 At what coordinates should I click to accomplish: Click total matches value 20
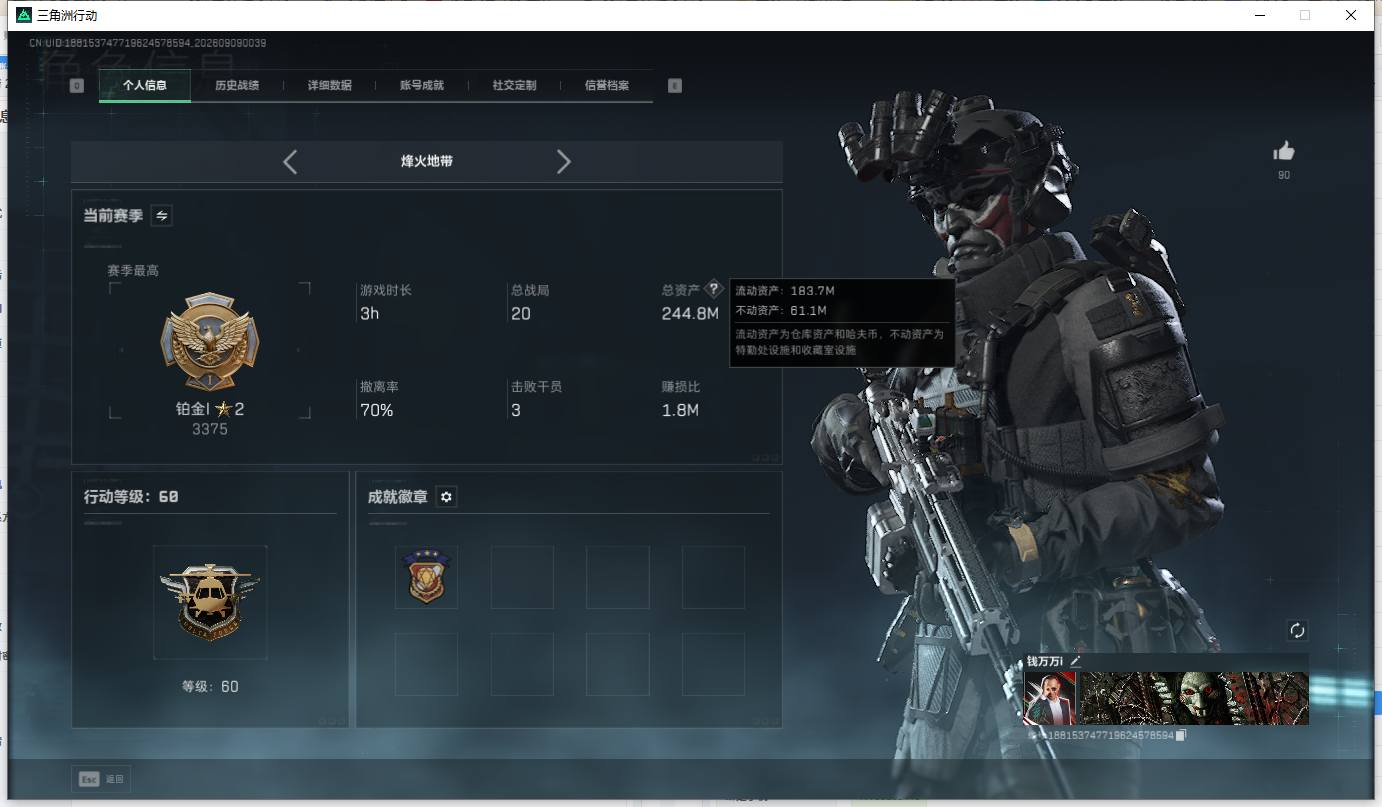(521, 314)
